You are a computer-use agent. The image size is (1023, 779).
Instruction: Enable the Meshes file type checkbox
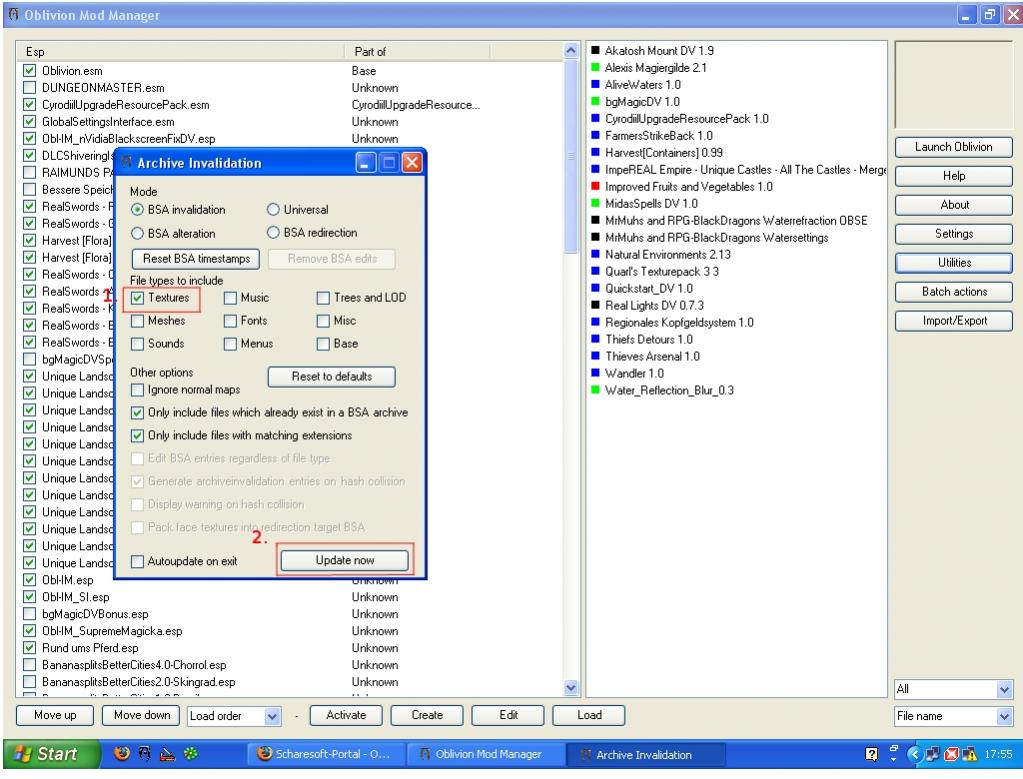click(139, 321)
